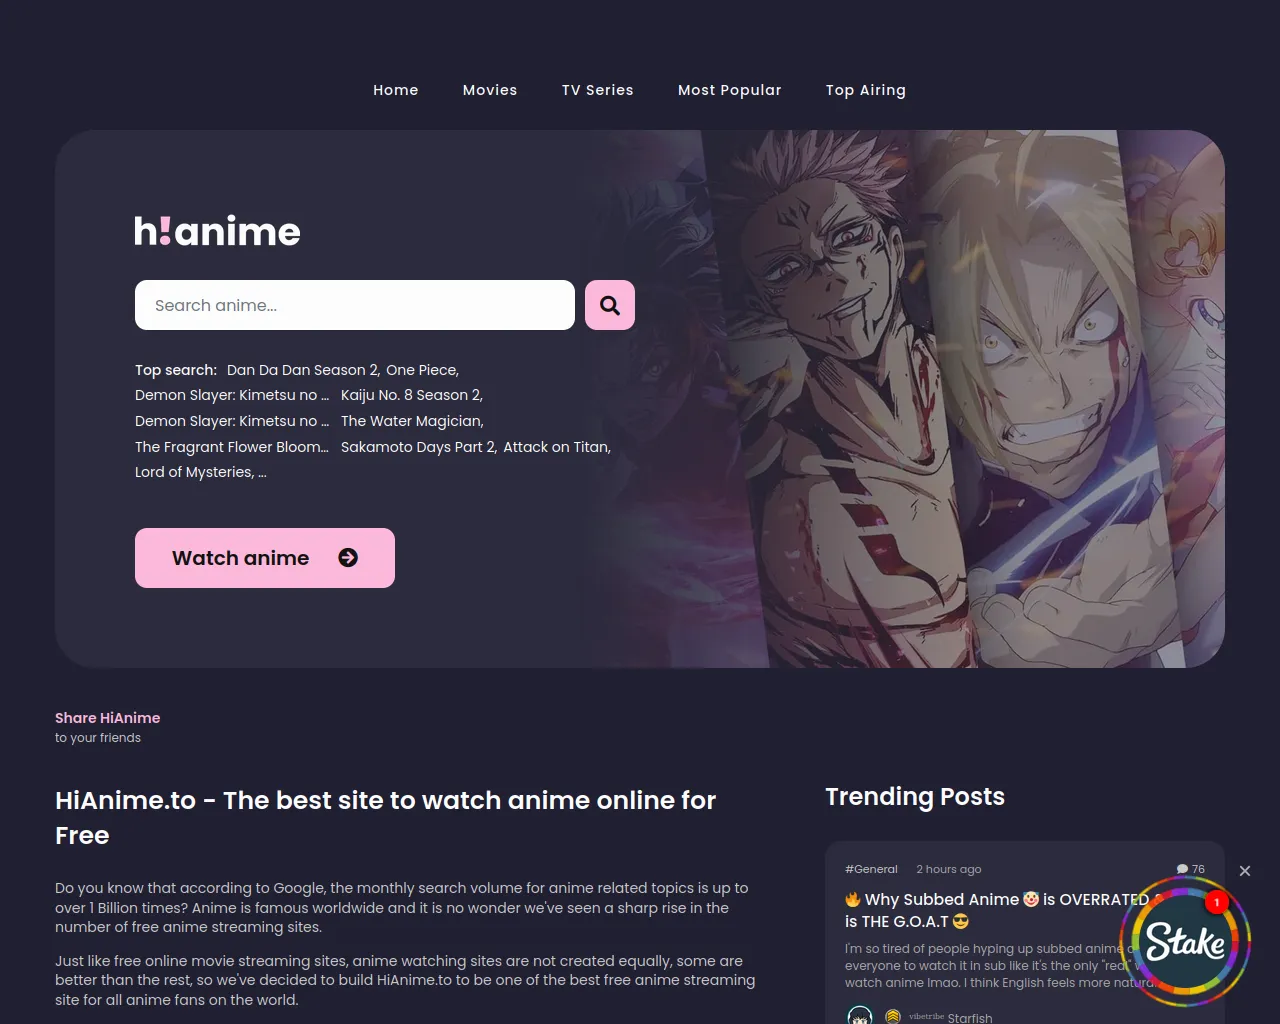Open the Stake ad badge
This screenshot has width=1280, height=1024.
[x=1185, y=941]
